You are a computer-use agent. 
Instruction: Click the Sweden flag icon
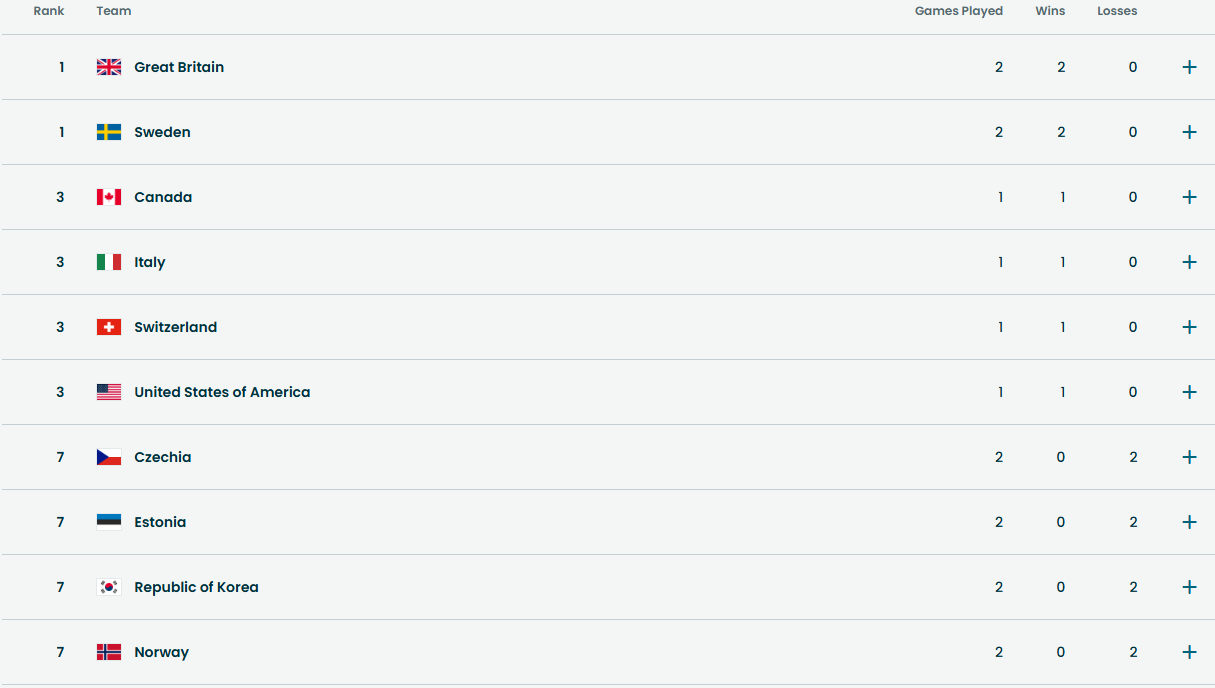point(109,132)
